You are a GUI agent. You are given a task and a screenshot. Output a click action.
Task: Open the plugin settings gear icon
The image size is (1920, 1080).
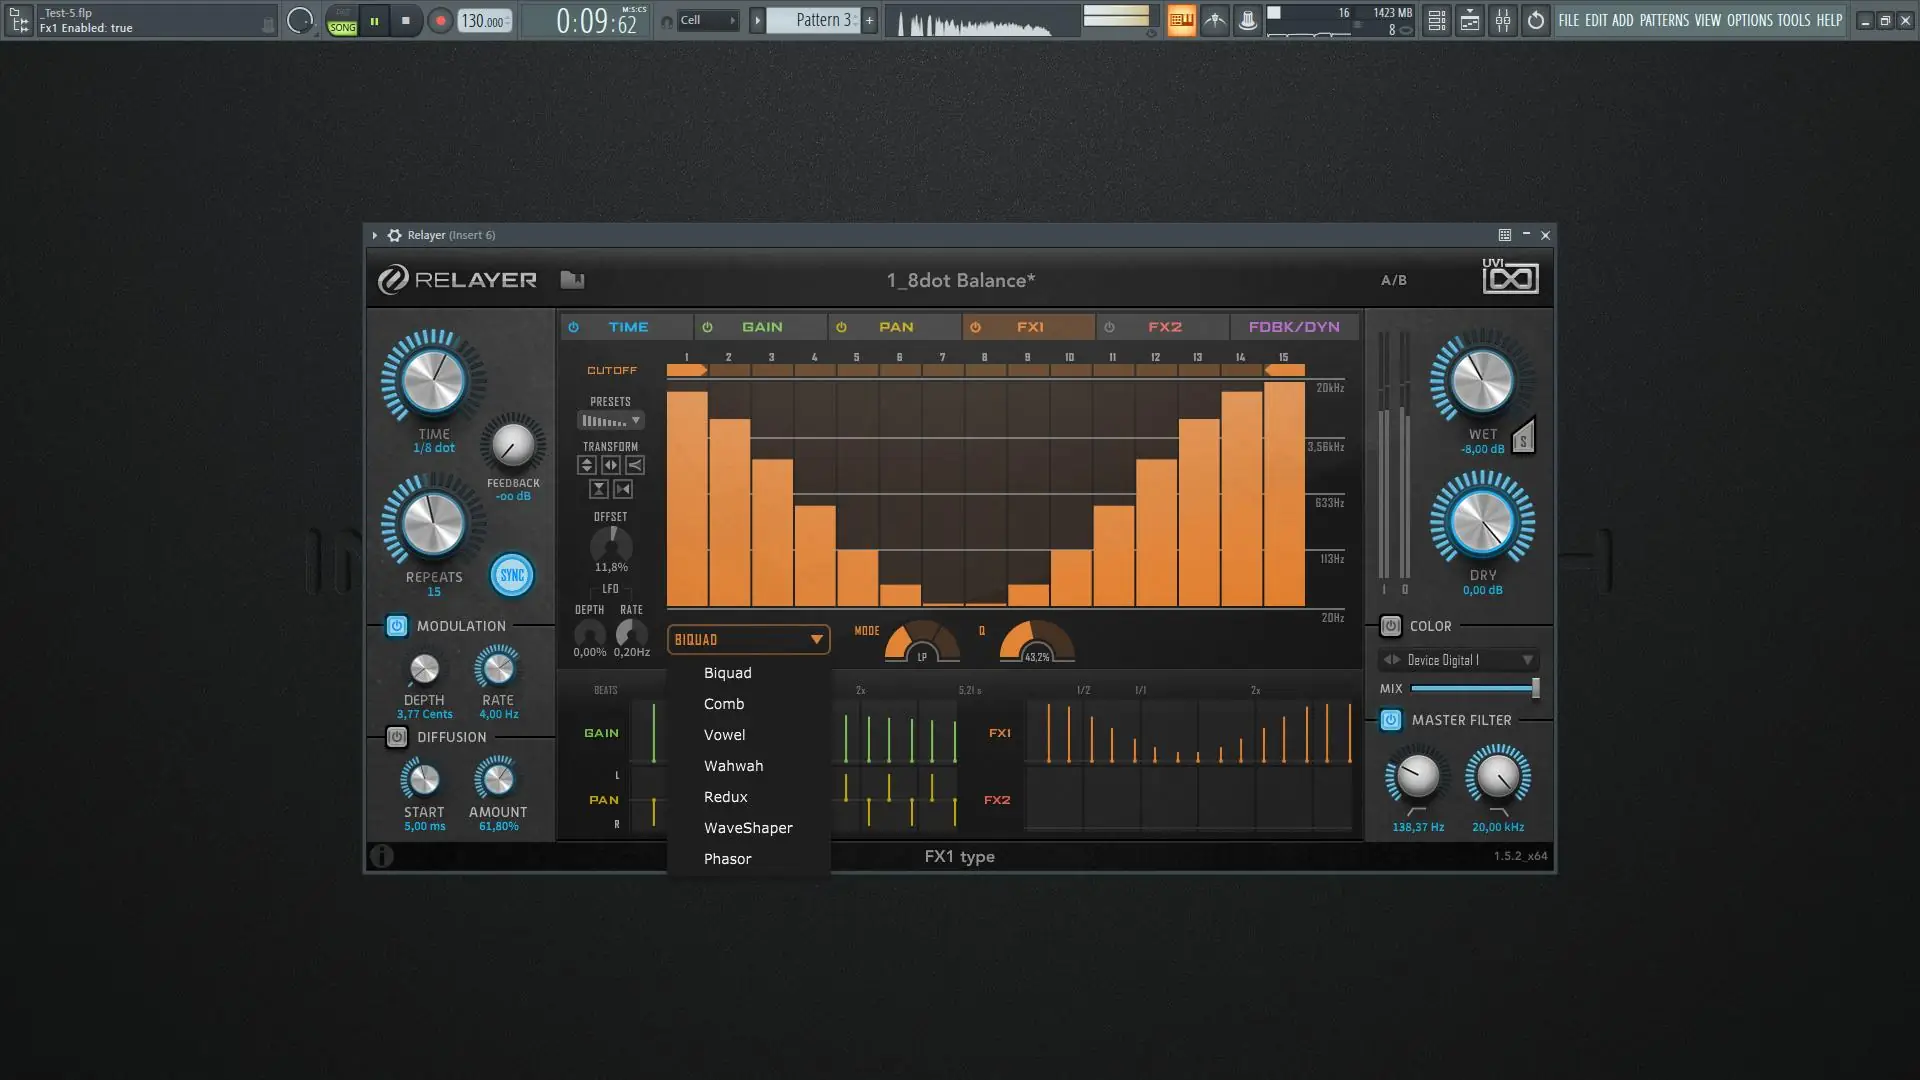click(x=394, y=235)
